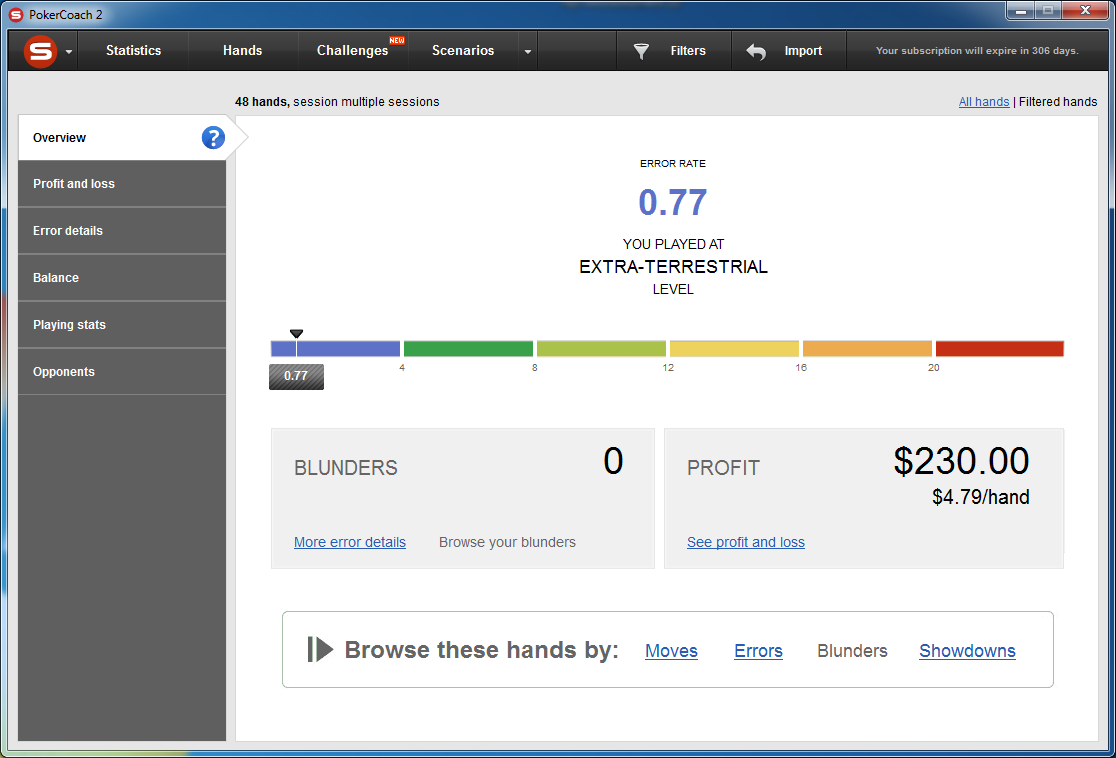
Task: Click the 48 hands session summary text
Action: [x=337, y=102]
